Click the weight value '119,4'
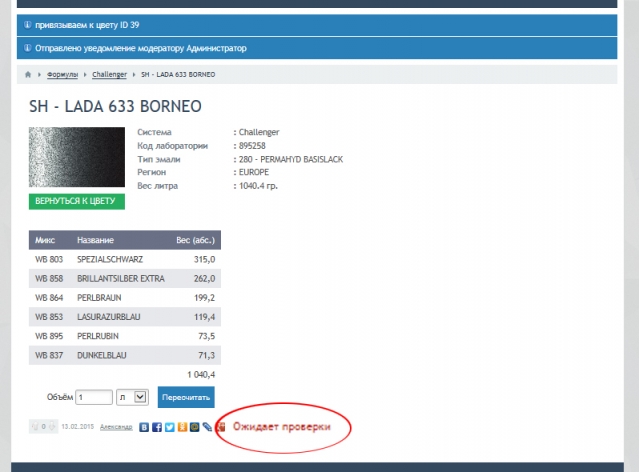The image size is (639, 472). 205,317
